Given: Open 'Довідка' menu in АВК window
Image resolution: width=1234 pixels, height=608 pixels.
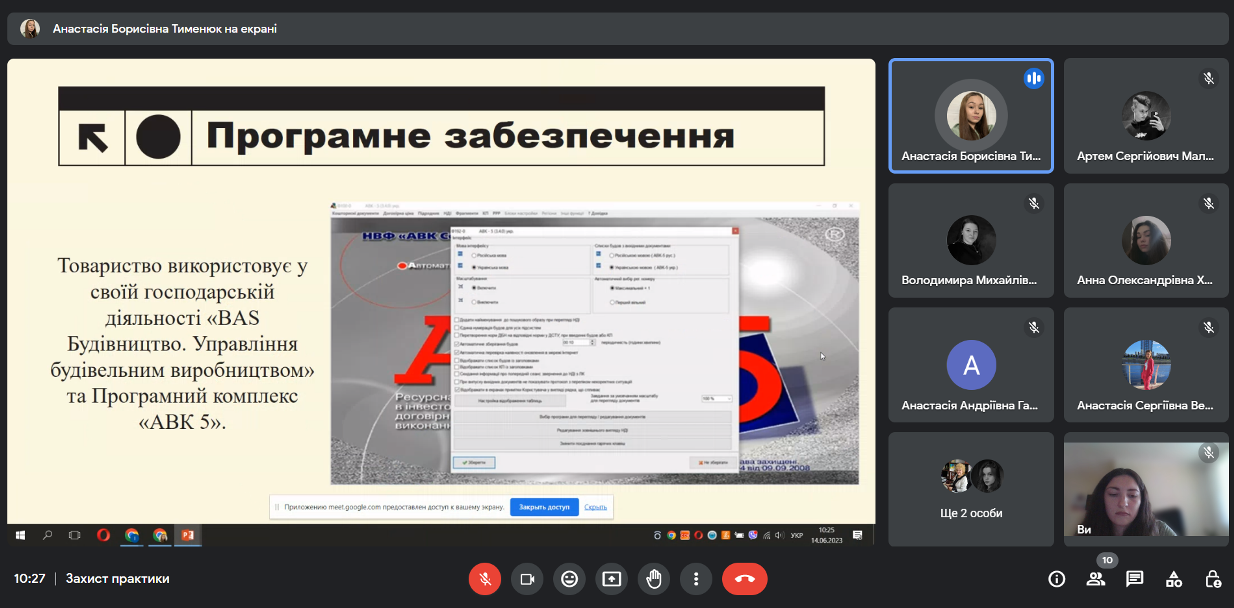Looking at the screenshot, I should 598,213.
